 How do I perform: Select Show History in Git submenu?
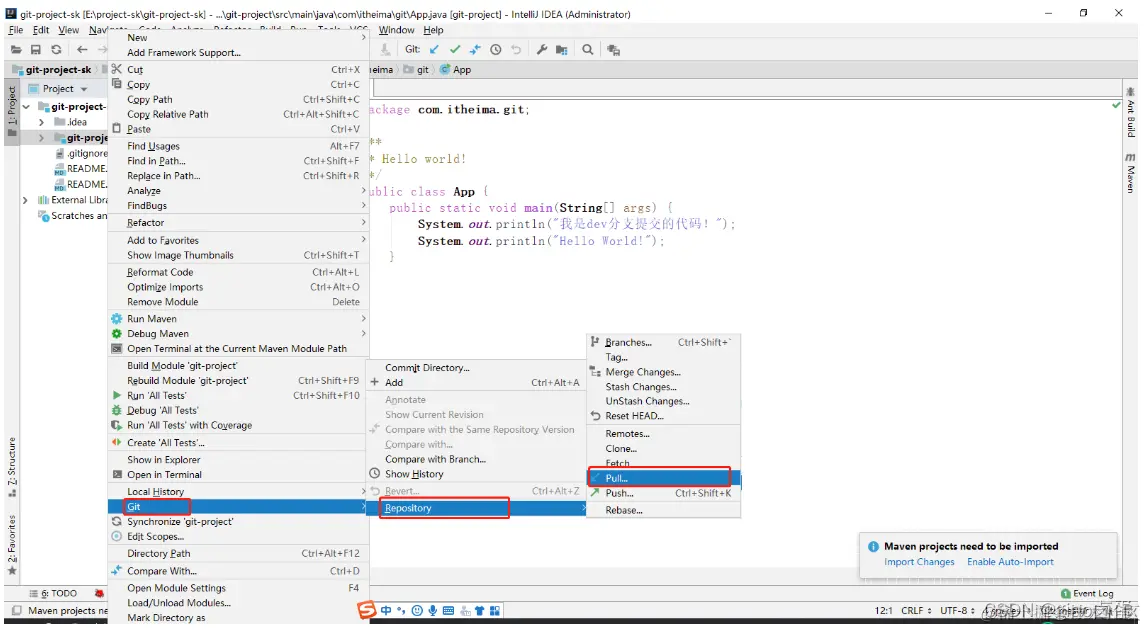pyautogui.click(x=475, y=473)
